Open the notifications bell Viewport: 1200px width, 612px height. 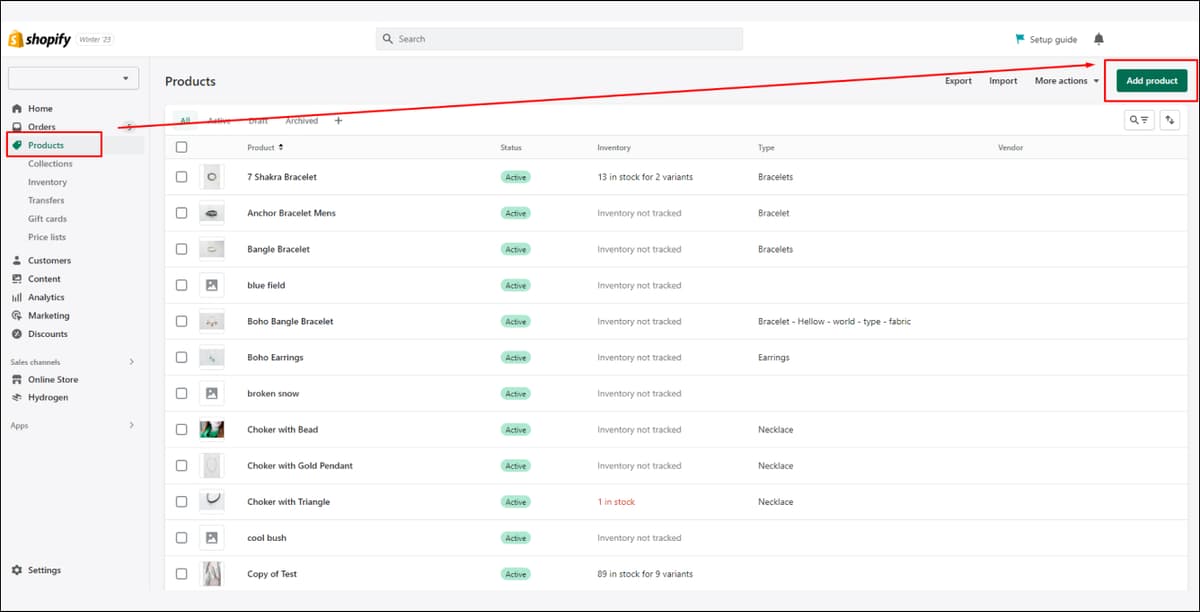[1099, 39]
